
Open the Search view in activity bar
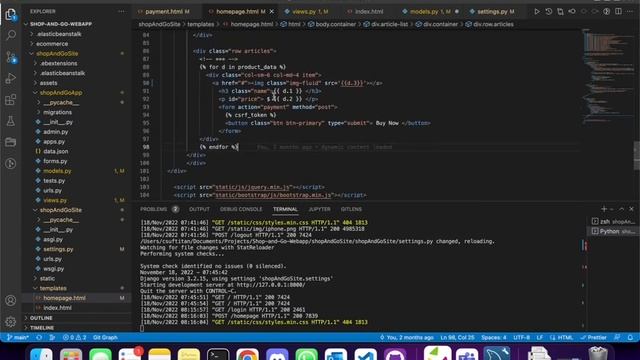point(11,35)
